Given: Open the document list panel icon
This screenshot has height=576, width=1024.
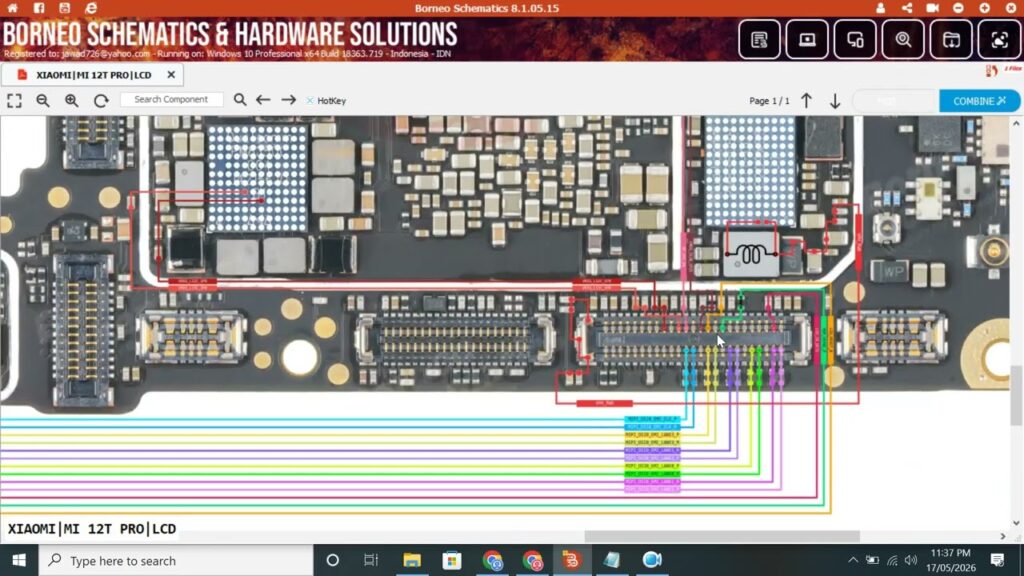Looking at the screenshot, I should pyautogui.click(x=759, y=40).
